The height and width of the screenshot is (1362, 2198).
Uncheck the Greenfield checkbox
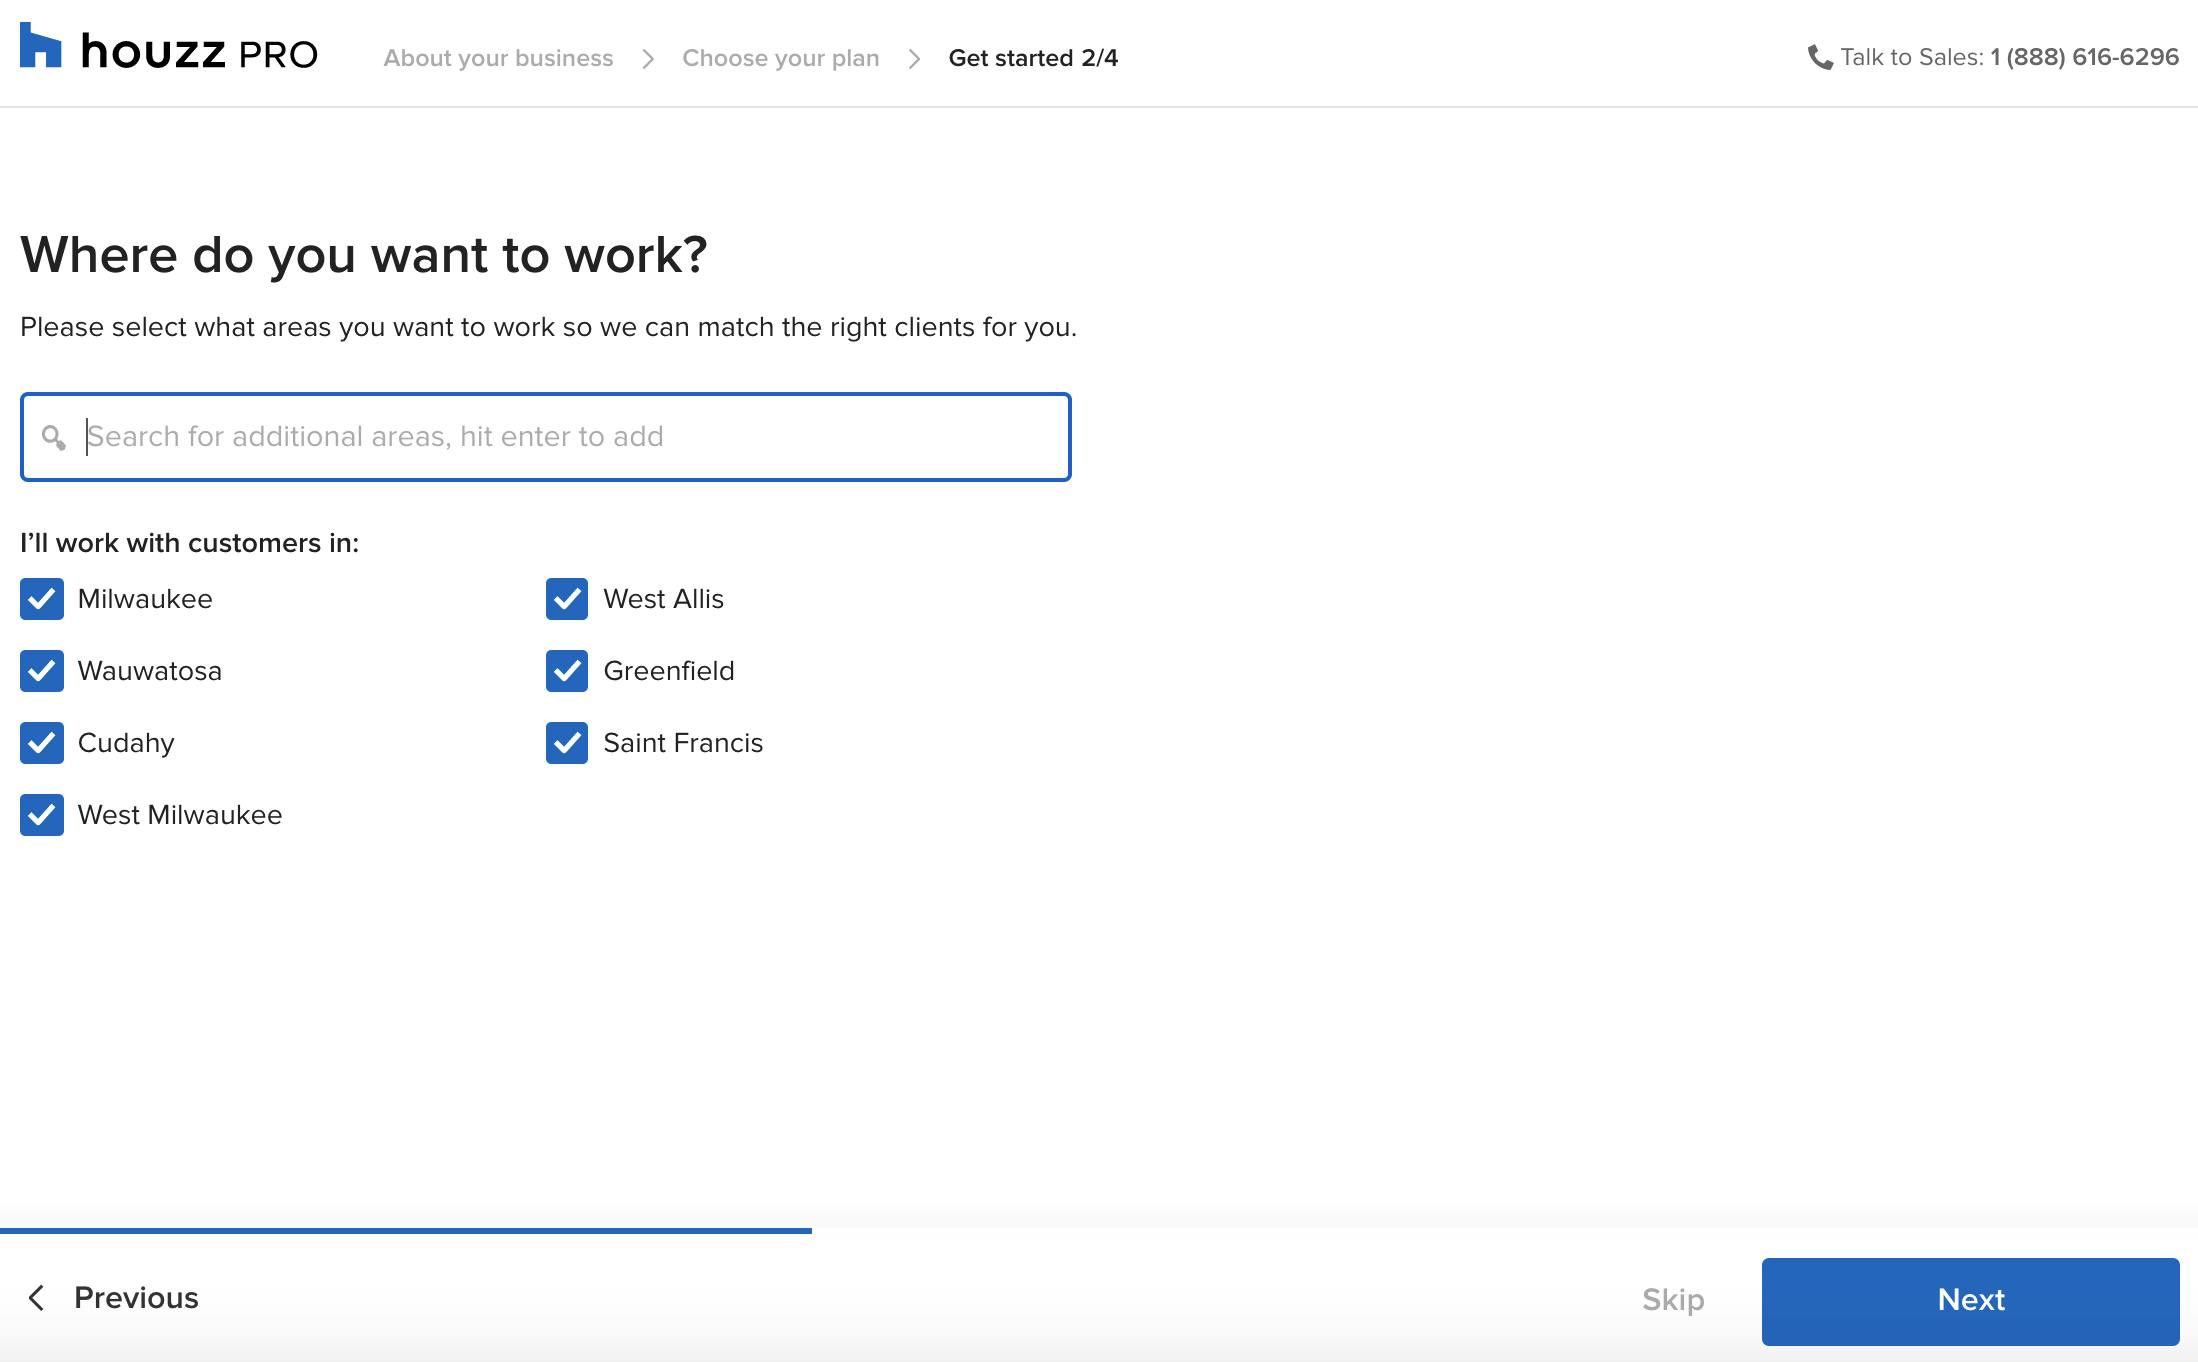pos(567,671)
